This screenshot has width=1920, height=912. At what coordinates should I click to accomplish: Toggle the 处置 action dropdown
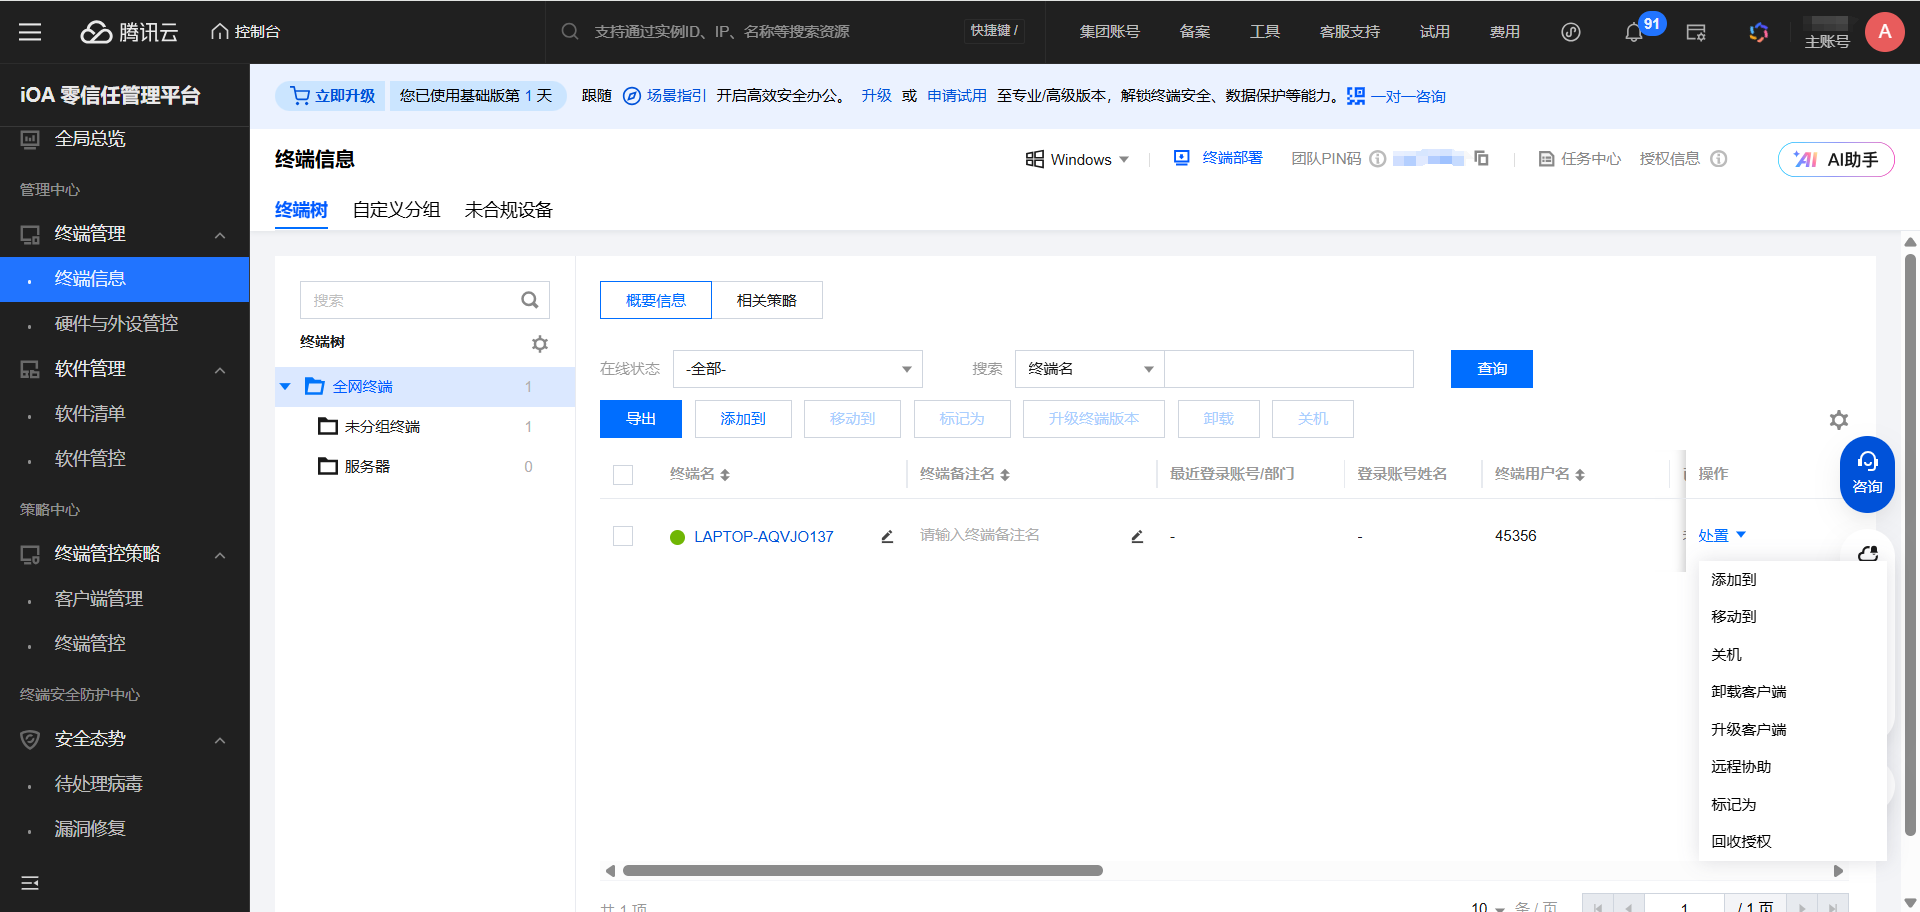click(1722, 536)
